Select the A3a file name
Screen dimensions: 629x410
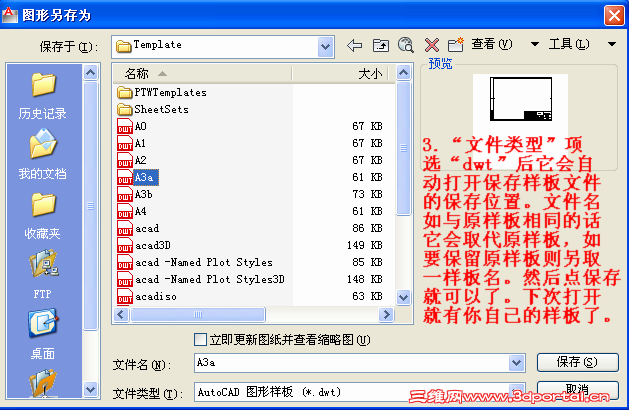pos(146,177)
